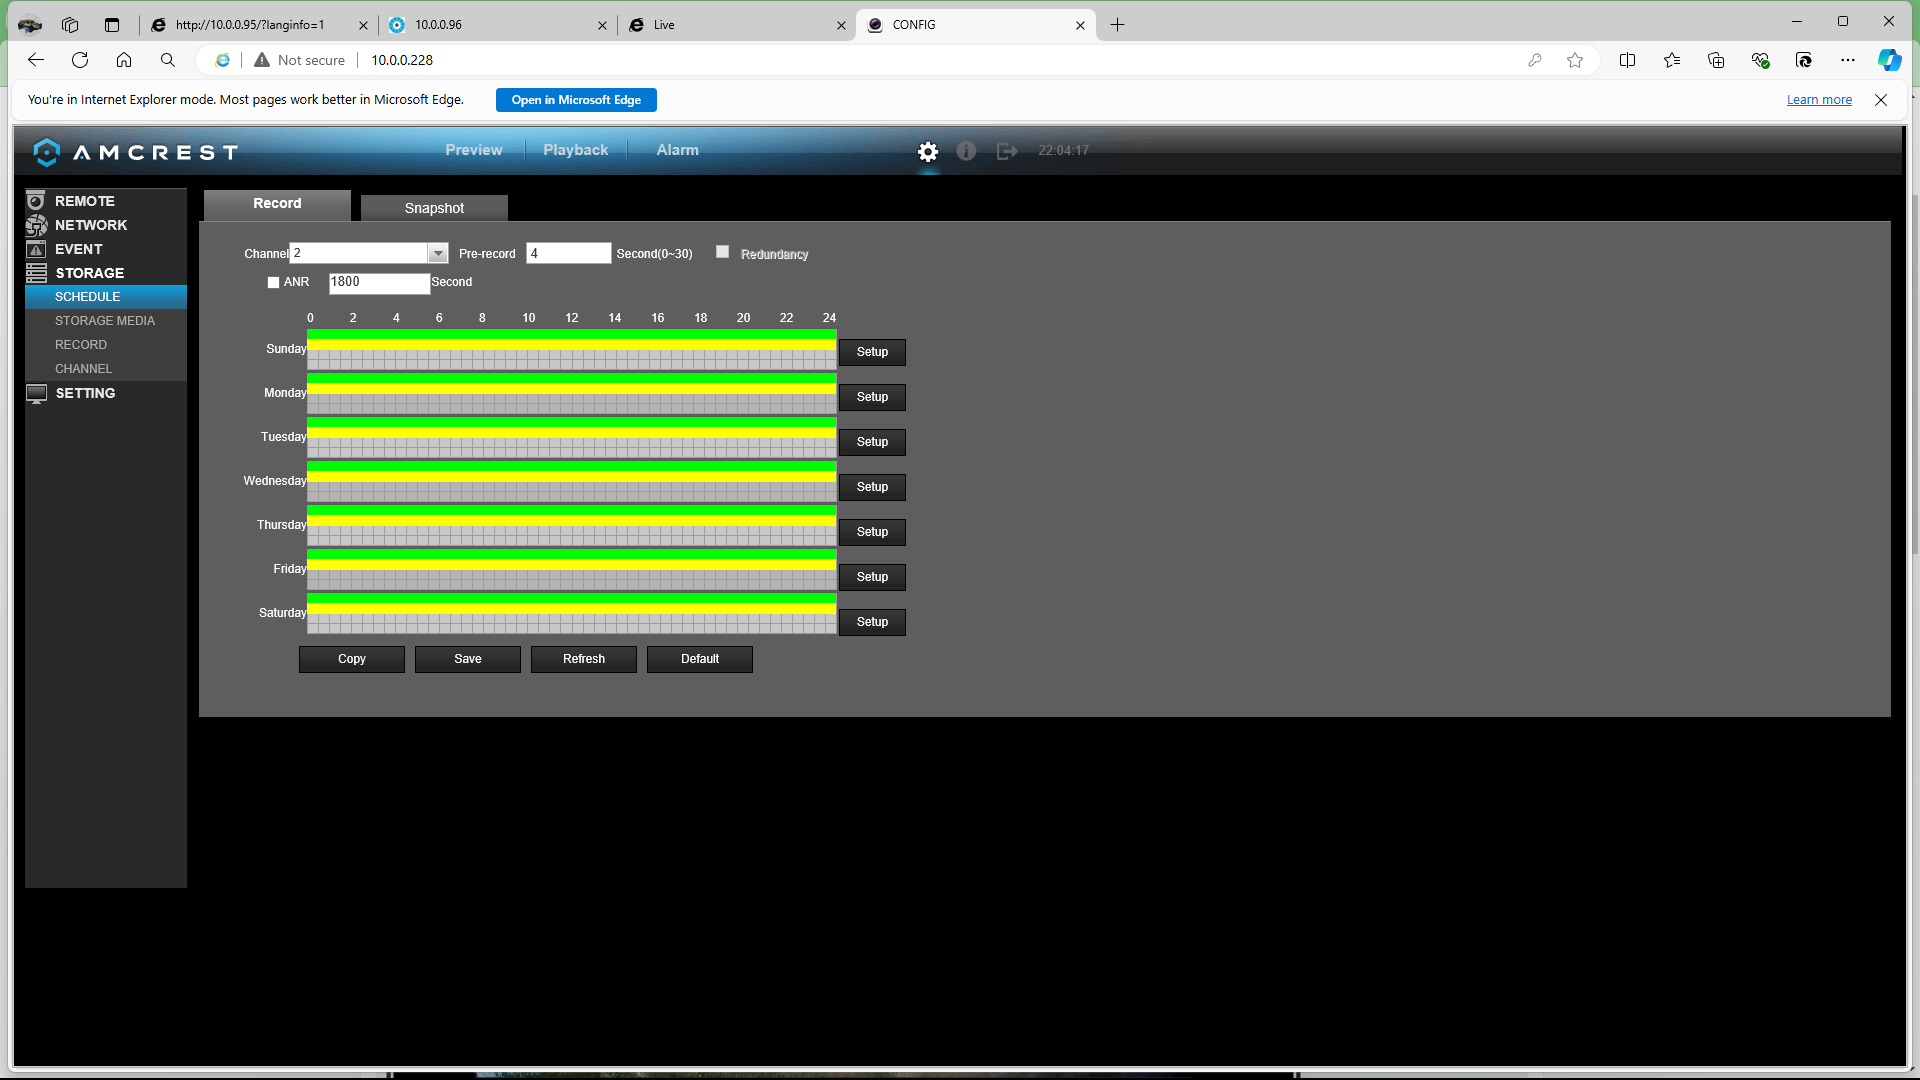
Task: Click the browser refresh icon
Action: [80, 60]
